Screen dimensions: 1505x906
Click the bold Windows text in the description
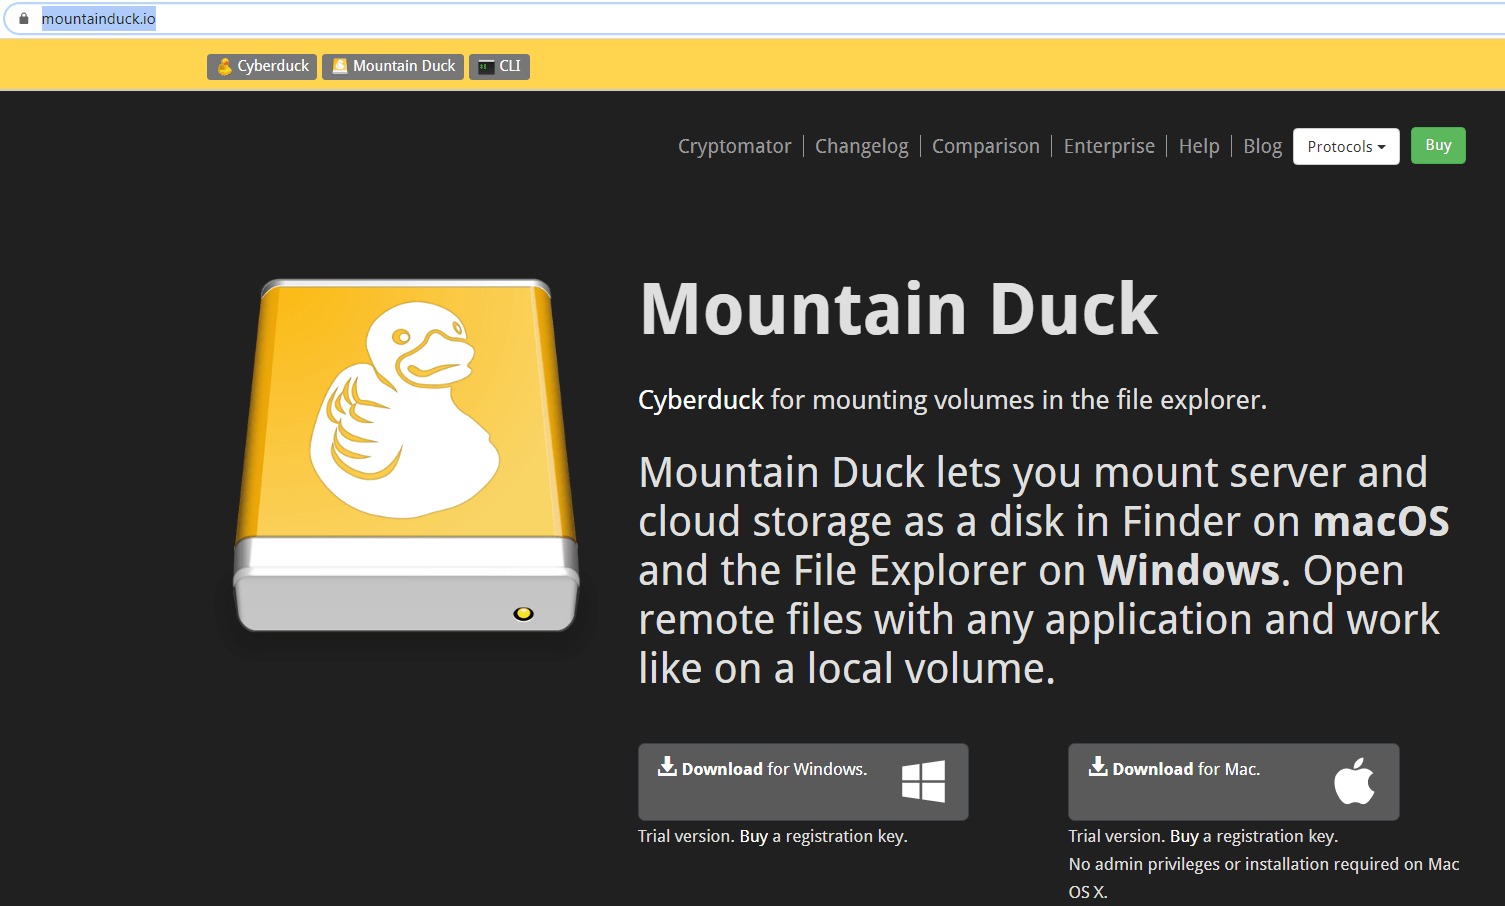(1188, 571)
